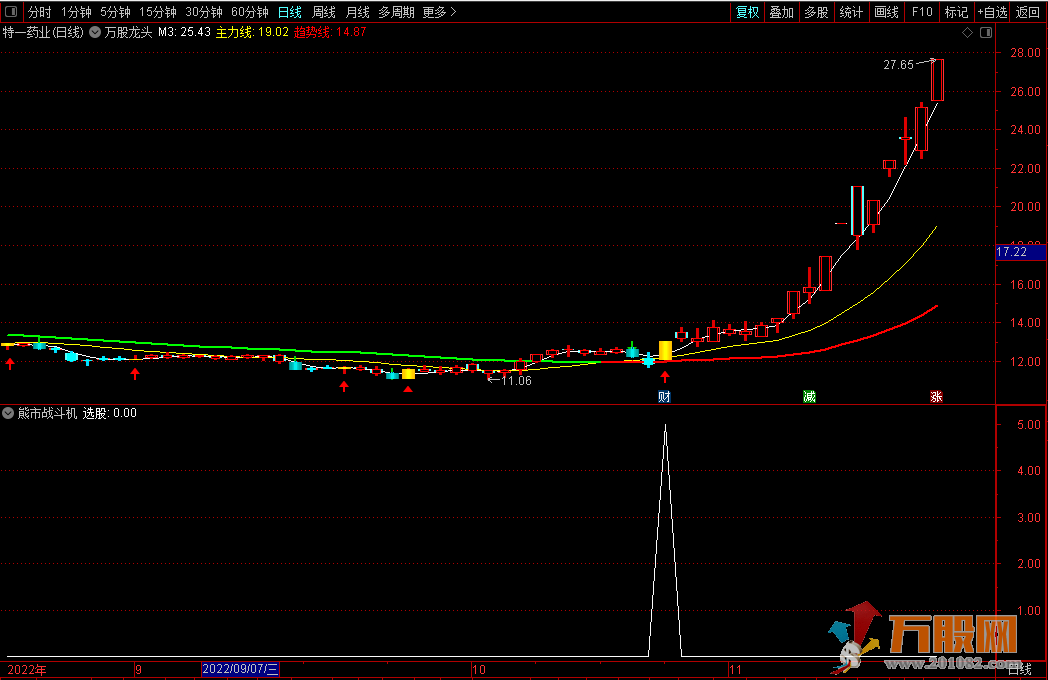
Task: Select the 60分钟 period
Action: (250, 12)
